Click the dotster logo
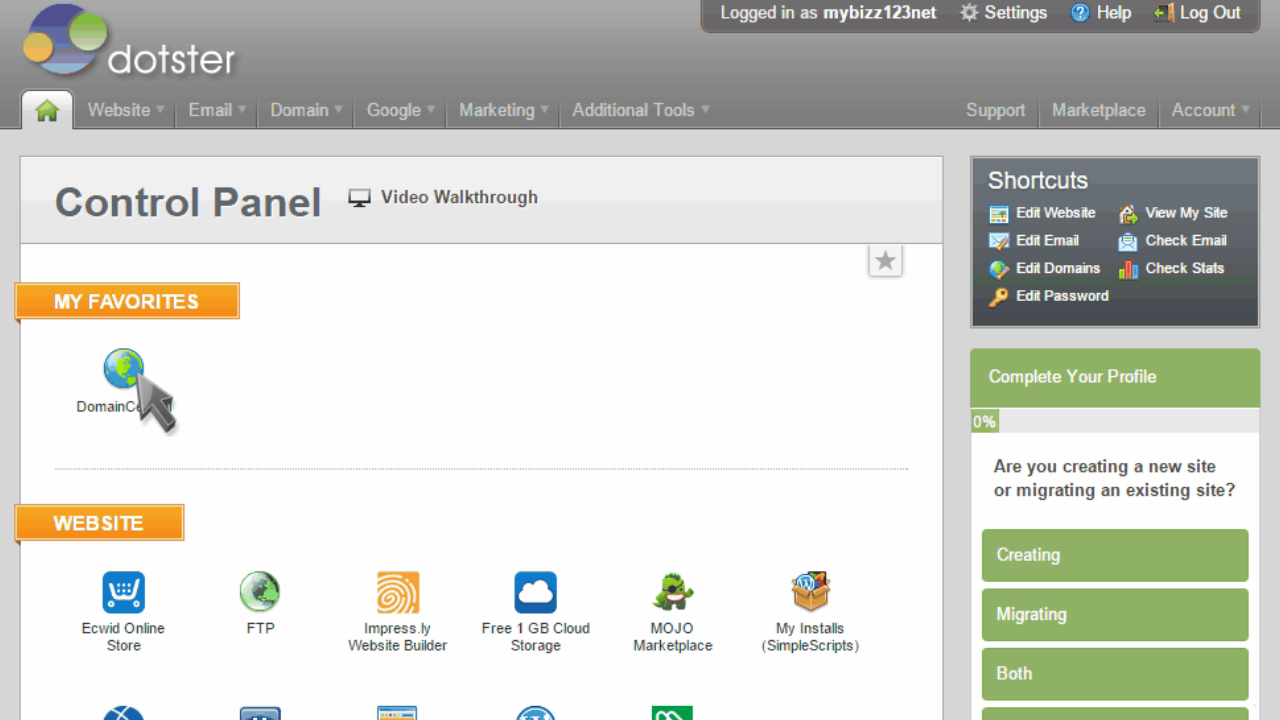 [x=129, y=41]
